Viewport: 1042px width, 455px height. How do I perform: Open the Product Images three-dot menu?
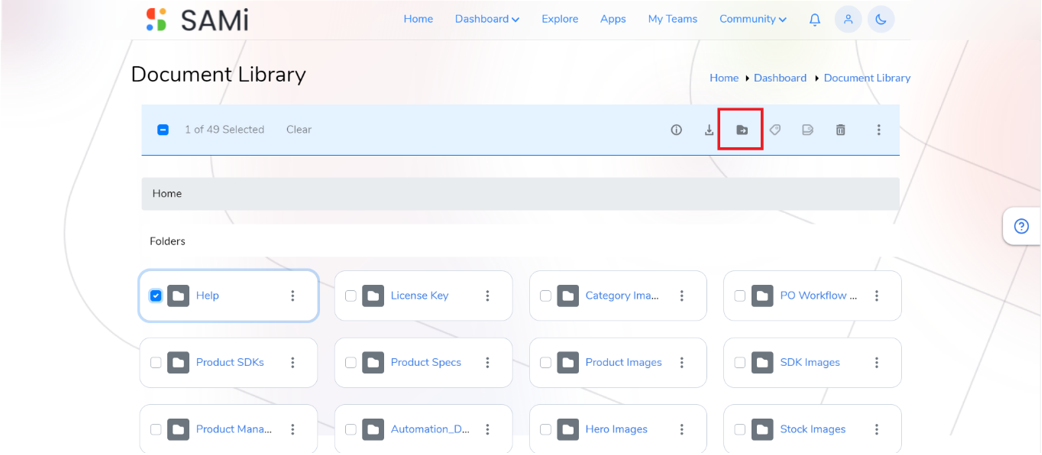pyautogui.click(x=682, y=363)
